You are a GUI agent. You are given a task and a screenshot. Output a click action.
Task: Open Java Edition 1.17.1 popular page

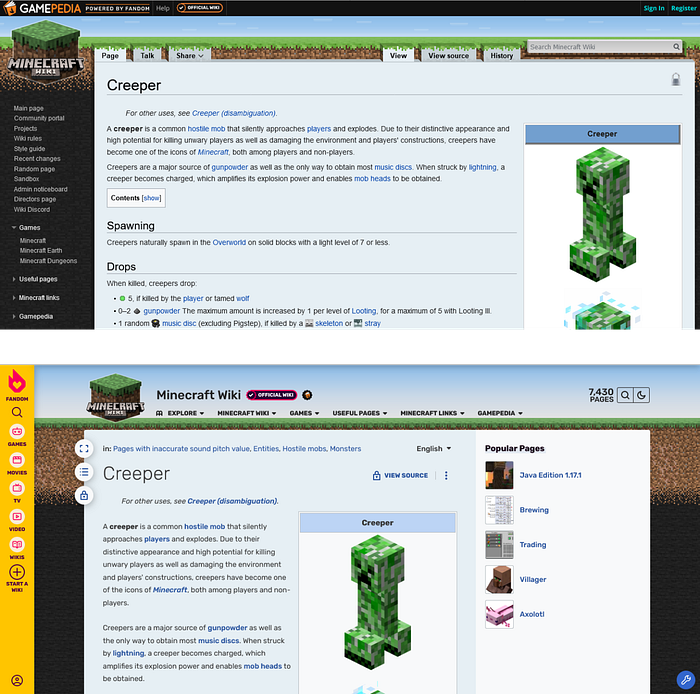(x=550, y=475)
